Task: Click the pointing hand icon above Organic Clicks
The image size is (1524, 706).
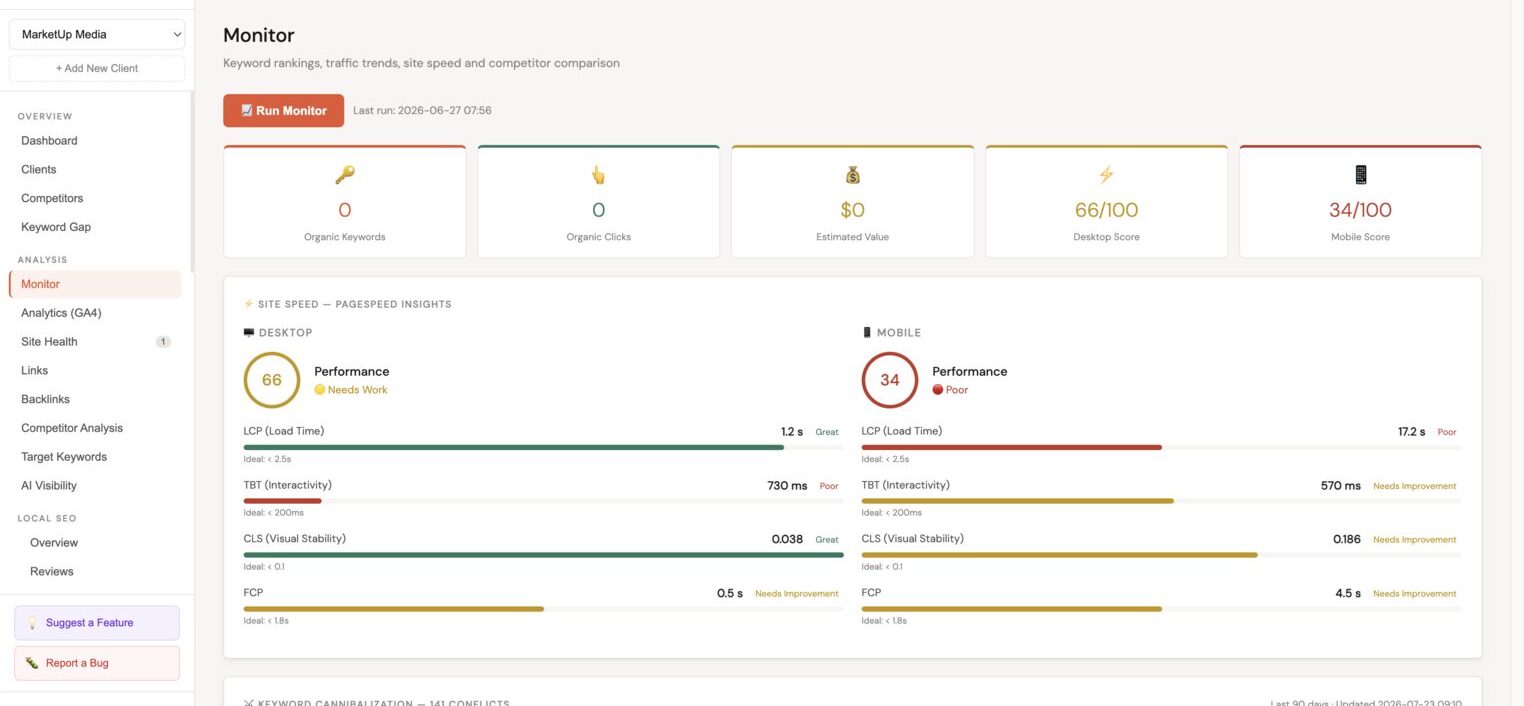Action: tap(598, 175)
